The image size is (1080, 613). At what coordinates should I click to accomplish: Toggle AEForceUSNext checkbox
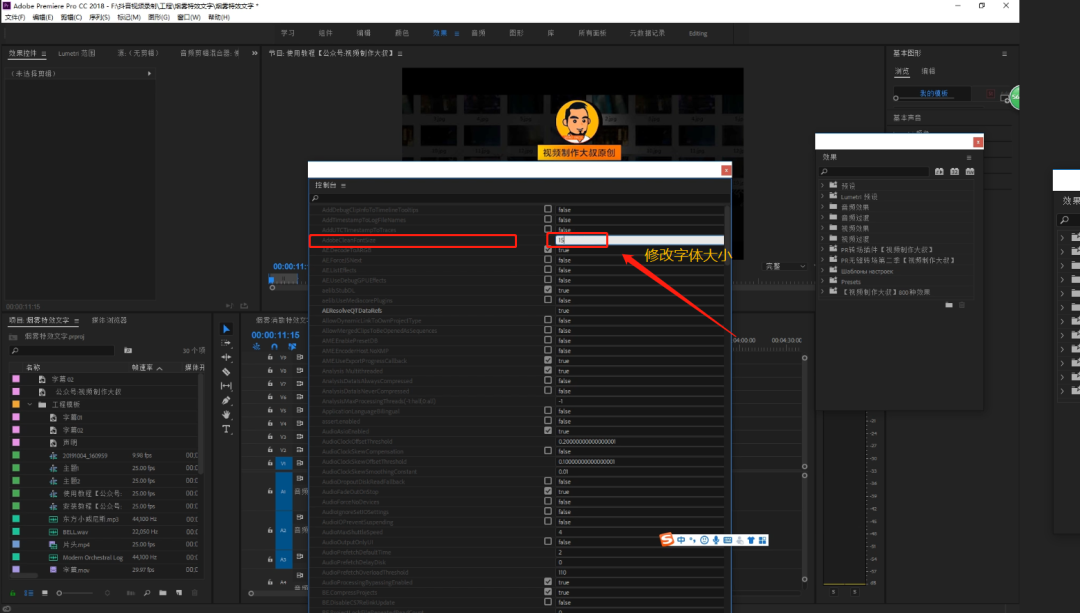(548, 260)
